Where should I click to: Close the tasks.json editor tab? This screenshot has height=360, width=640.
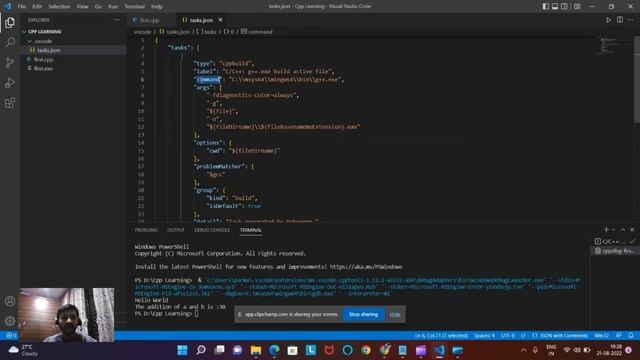tap(220, 20)
